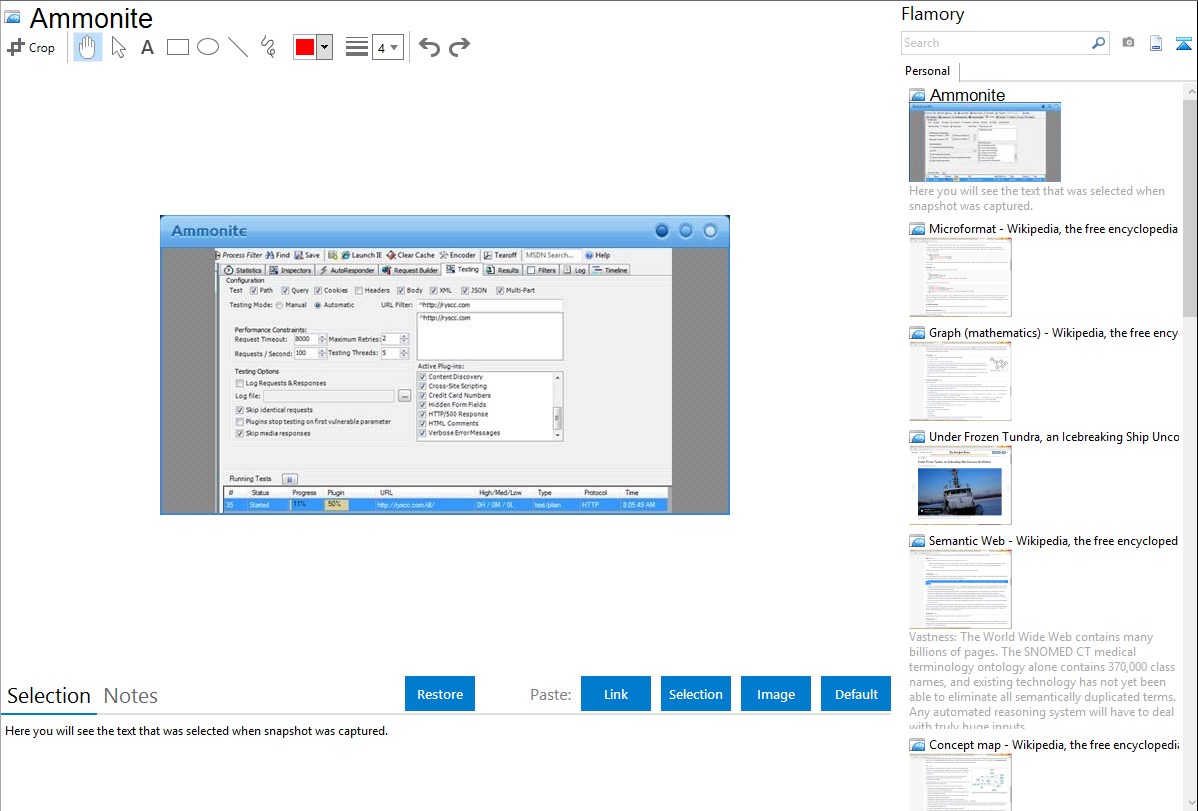
Task: Click the Vastness description text under Semantic Web
Action: 1042,681
